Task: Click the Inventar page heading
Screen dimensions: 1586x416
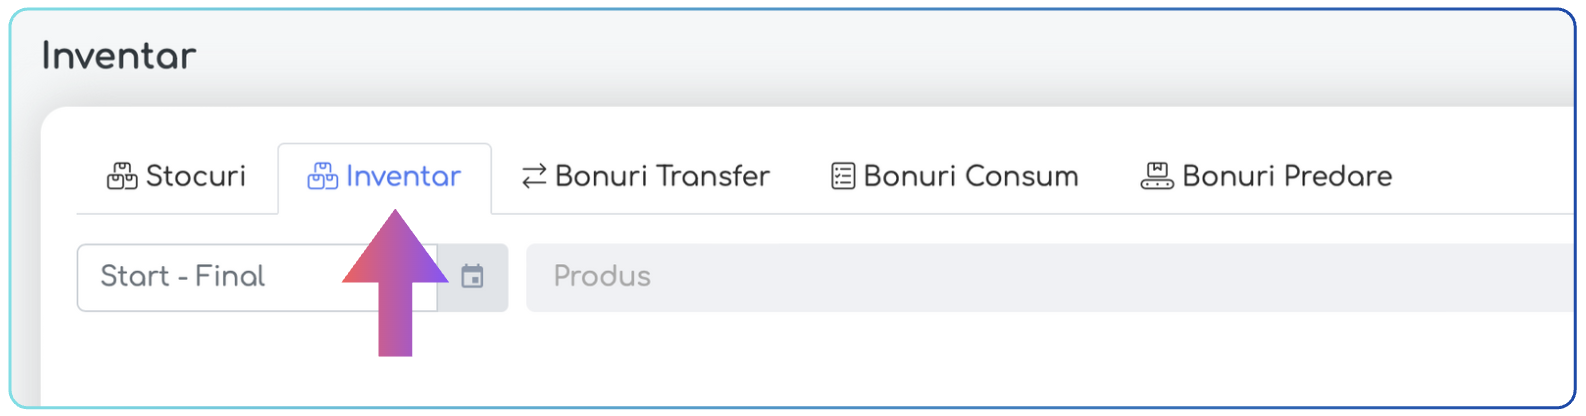Action: click(x=119, y=56)
